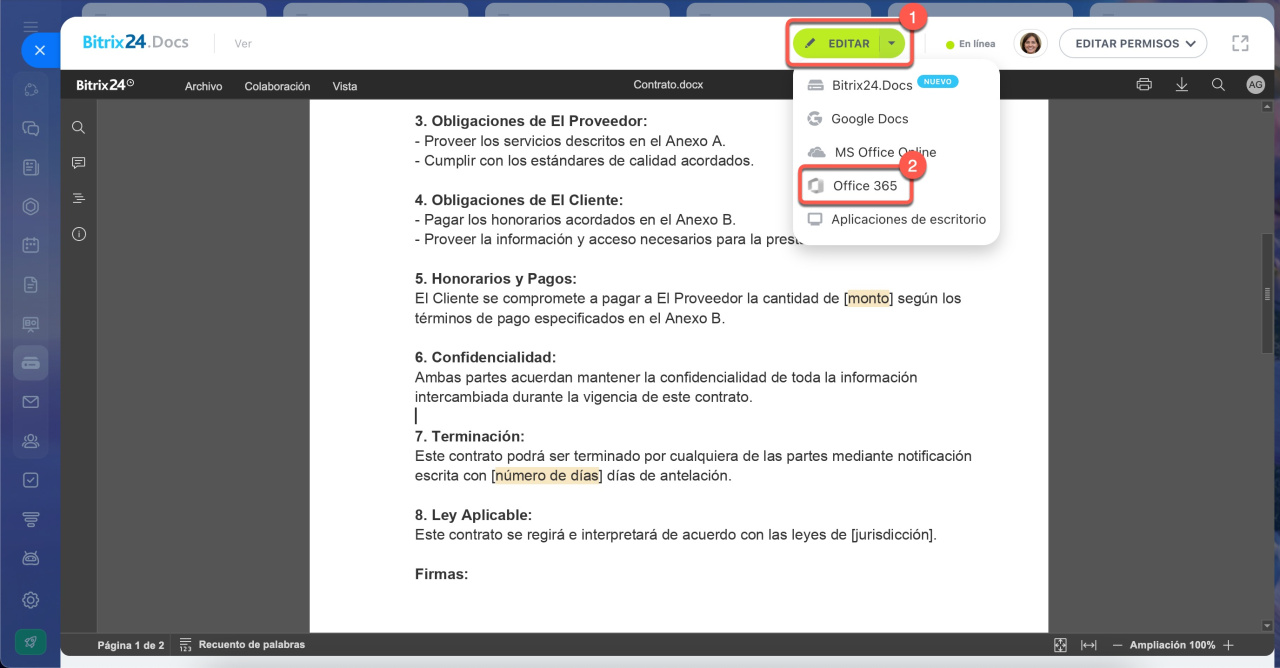The height and width of the screenshot is (668, 1280).
Task: Open the robot icon in the left sidebar
Action: click(31, 558)
